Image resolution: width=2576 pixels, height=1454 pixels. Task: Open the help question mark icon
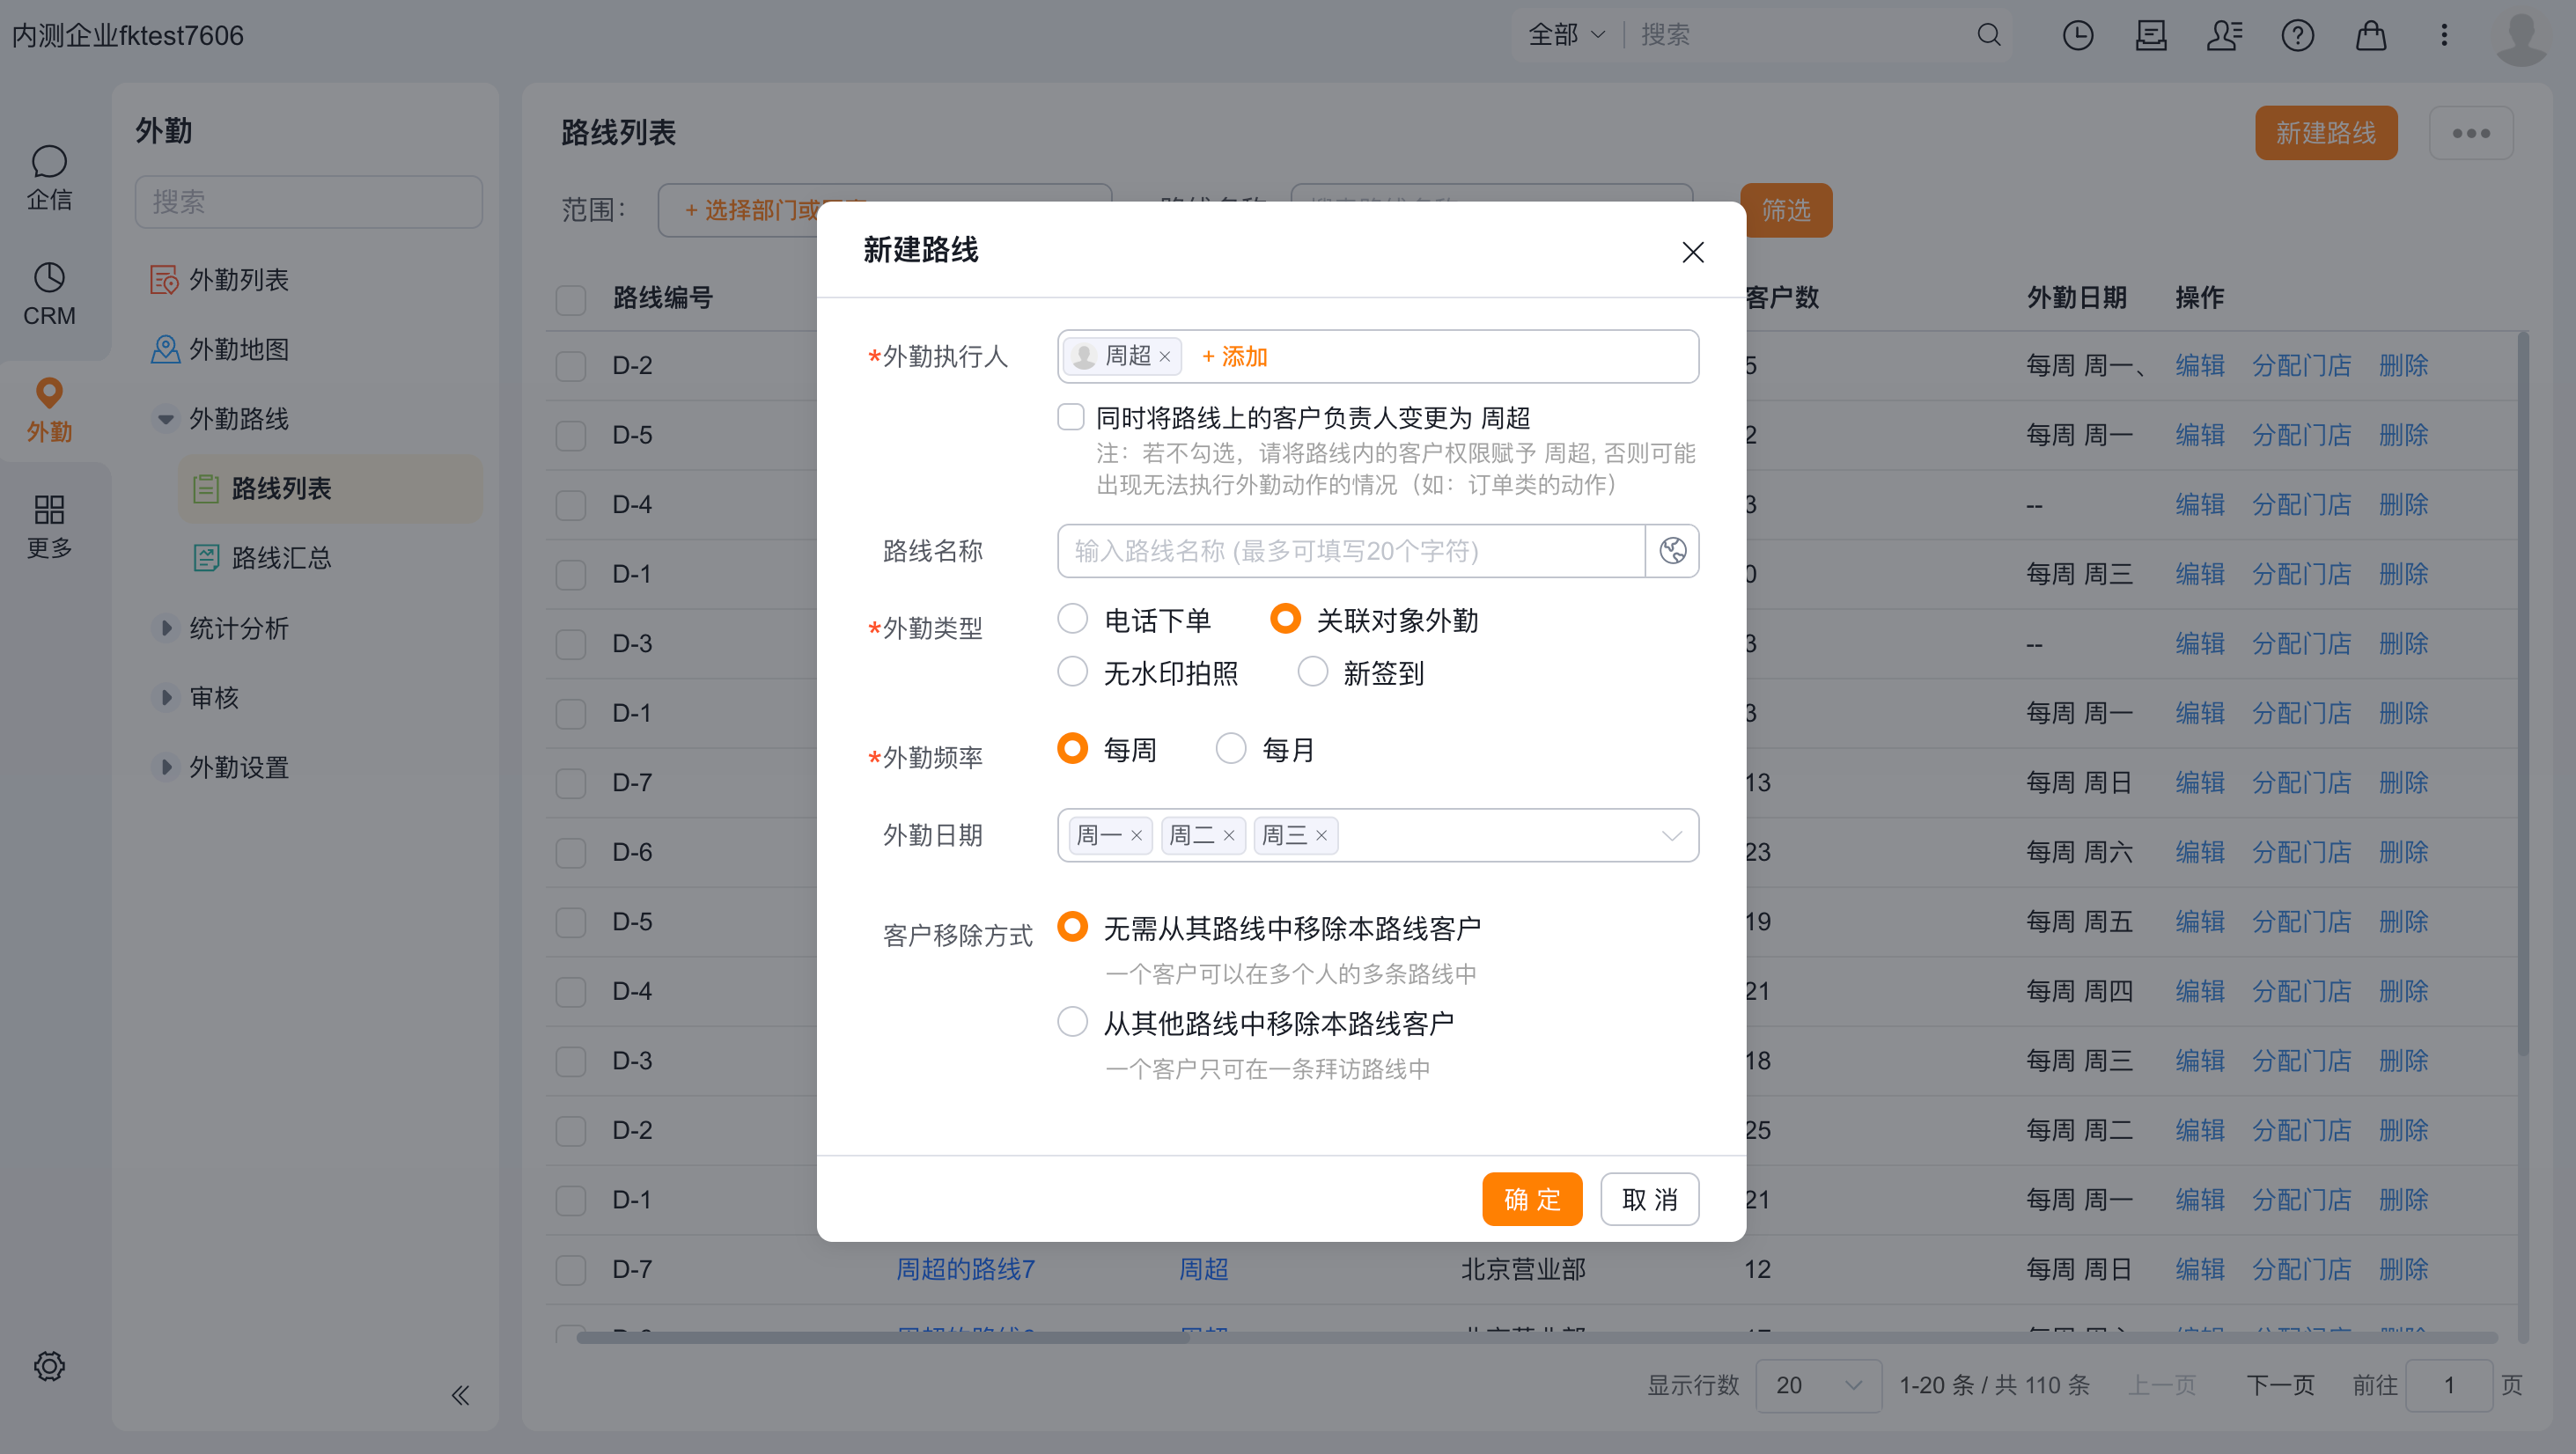click(2298, 35)
